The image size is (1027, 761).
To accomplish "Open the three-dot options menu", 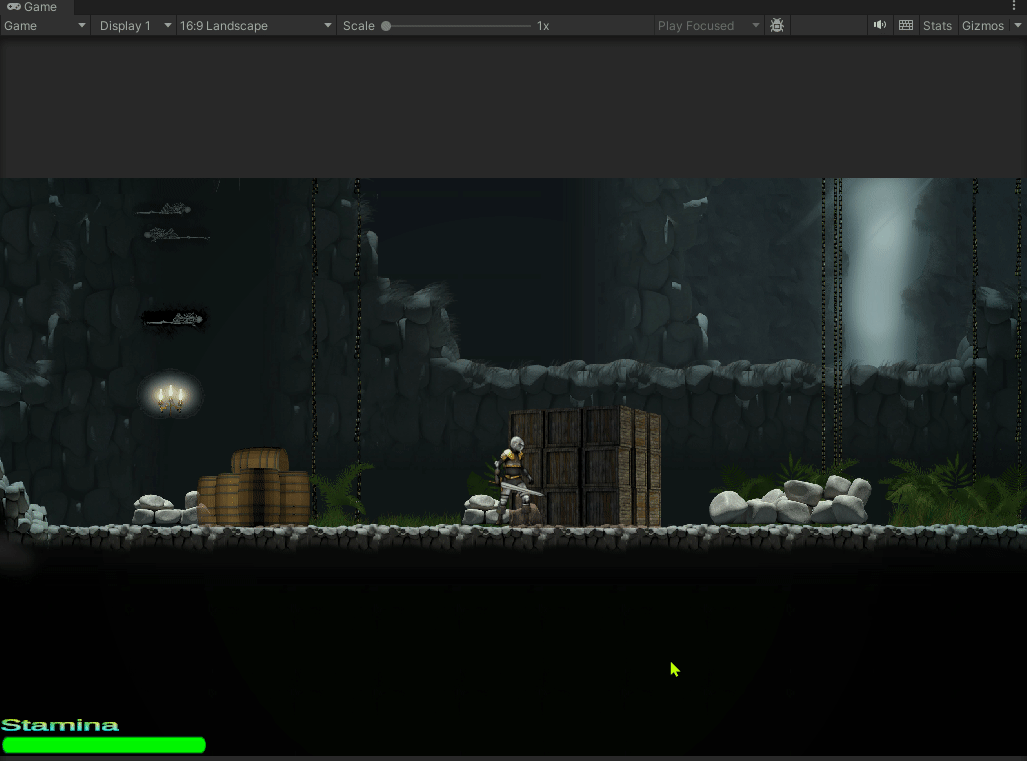I will pyautogui.click(x=1015, y=6).
